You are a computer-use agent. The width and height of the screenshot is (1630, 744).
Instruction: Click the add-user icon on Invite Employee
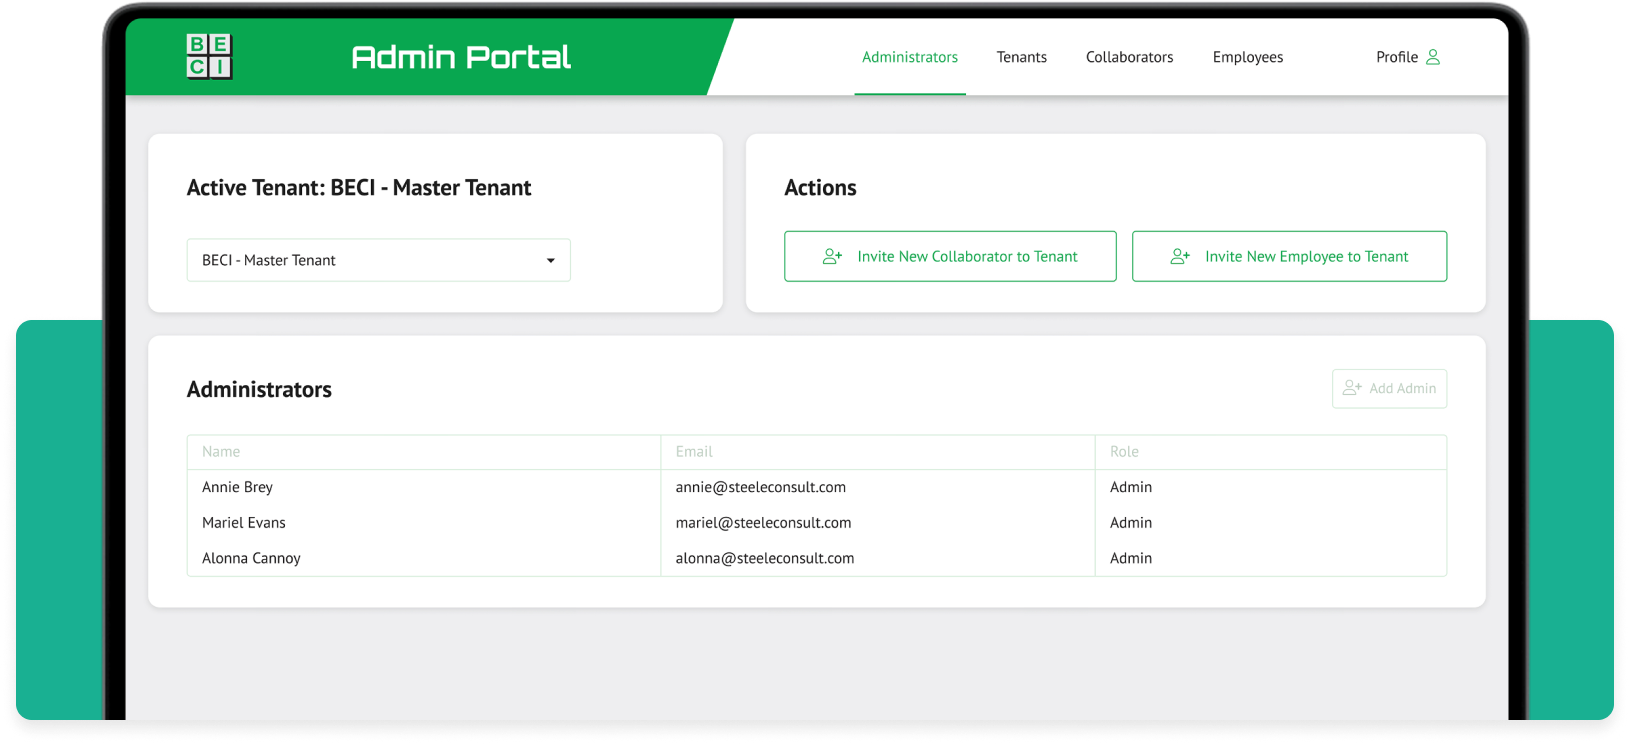pyautogui.click(x=1180, y=257)
